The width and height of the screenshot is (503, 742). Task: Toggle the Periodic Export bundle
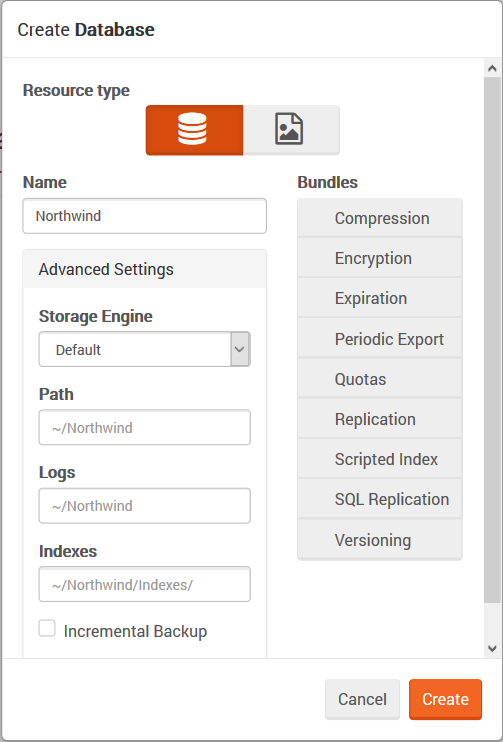(379, 339)
